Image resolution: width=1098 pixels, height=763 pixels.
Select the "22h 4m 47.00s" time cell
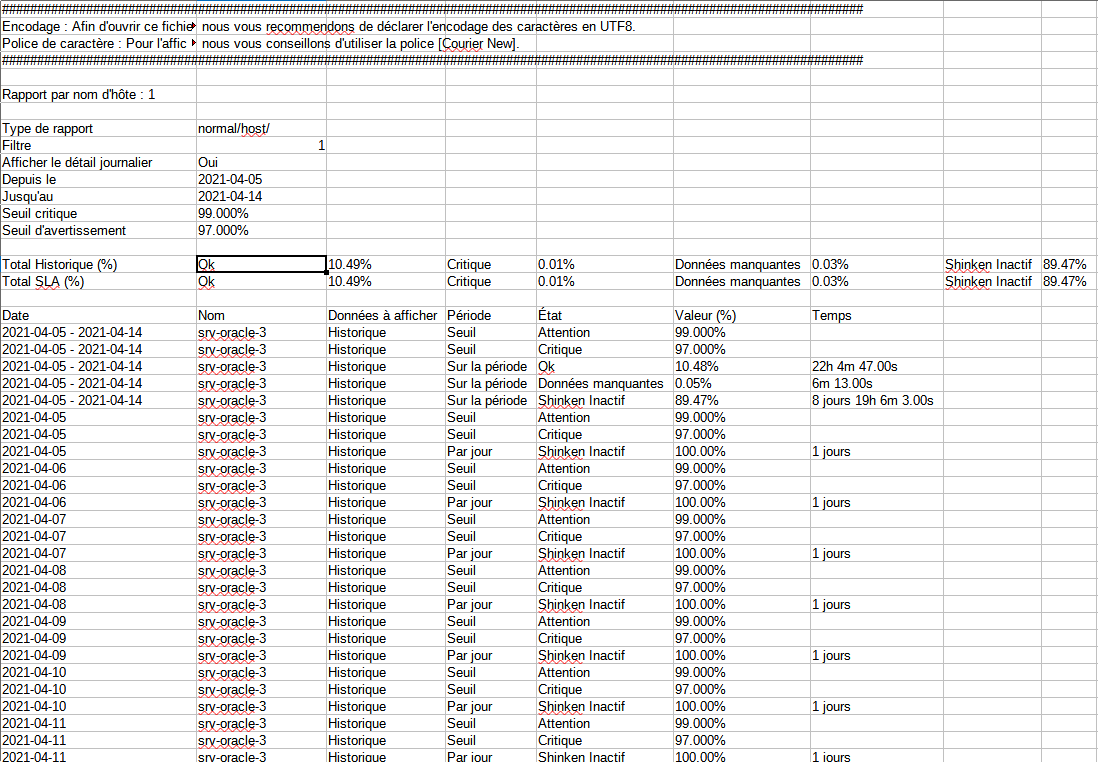click(x=854, y=367)
